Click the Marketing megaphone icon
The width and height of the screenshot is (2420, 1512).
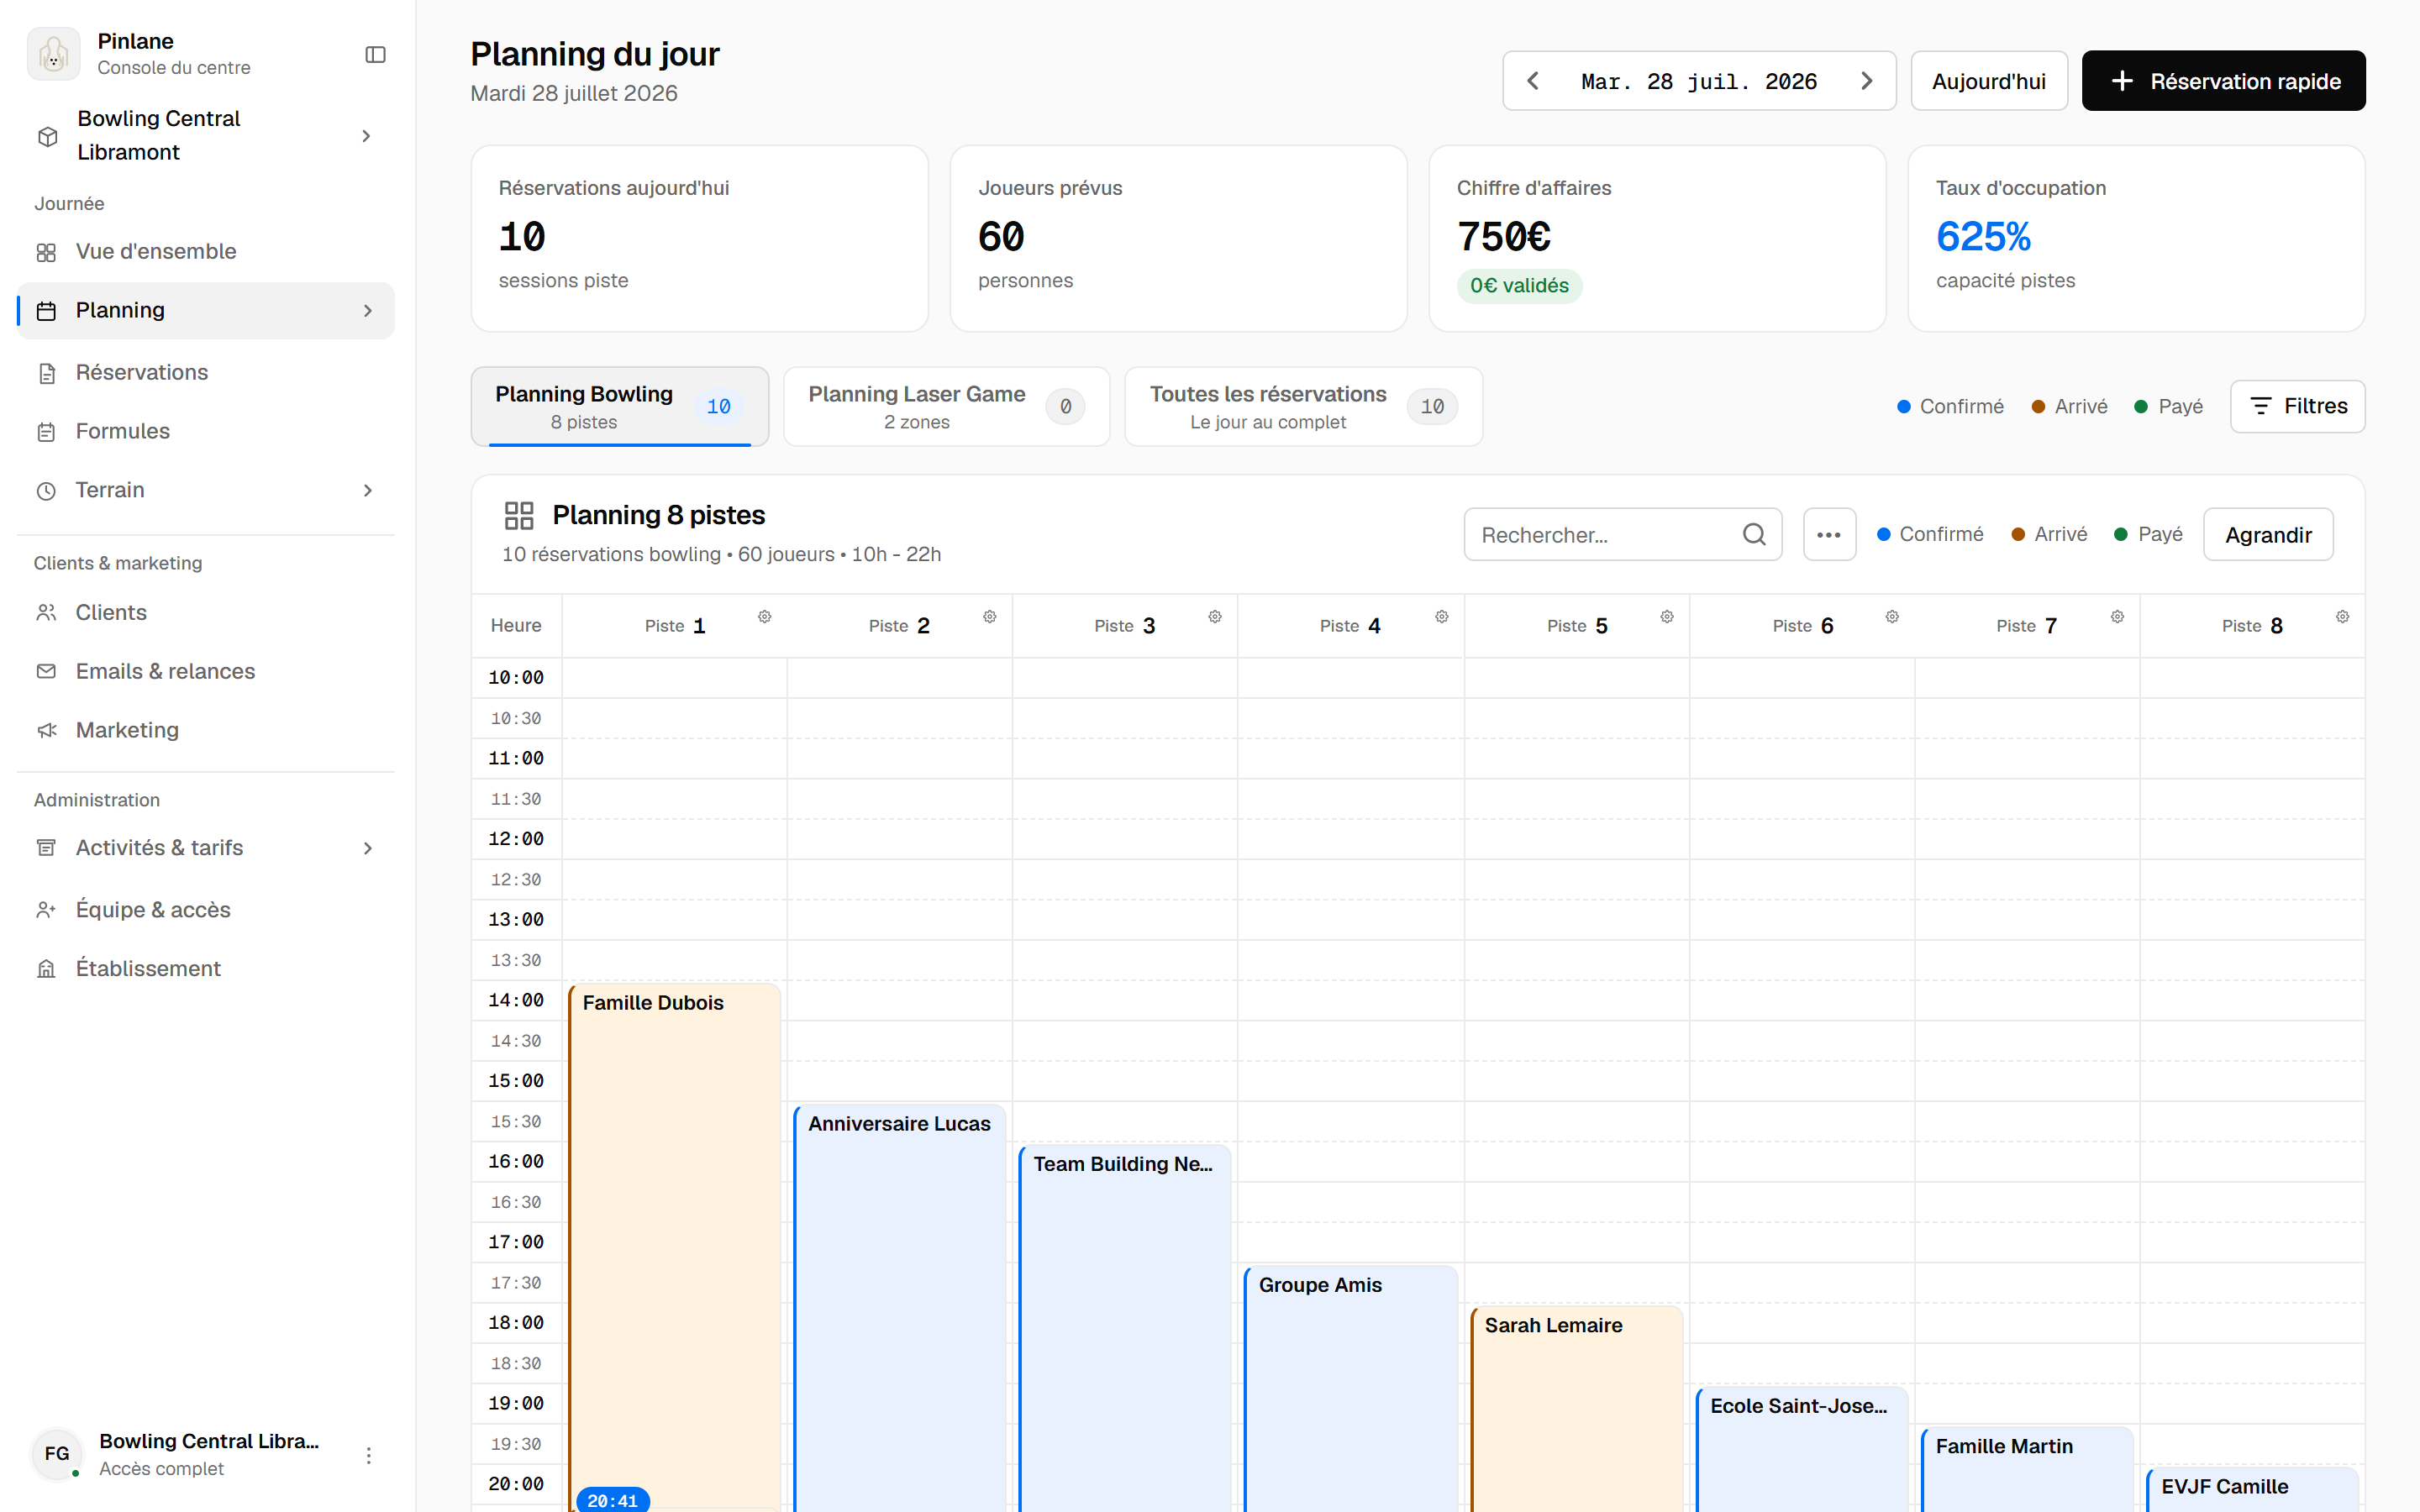click(x=46, y=730)
